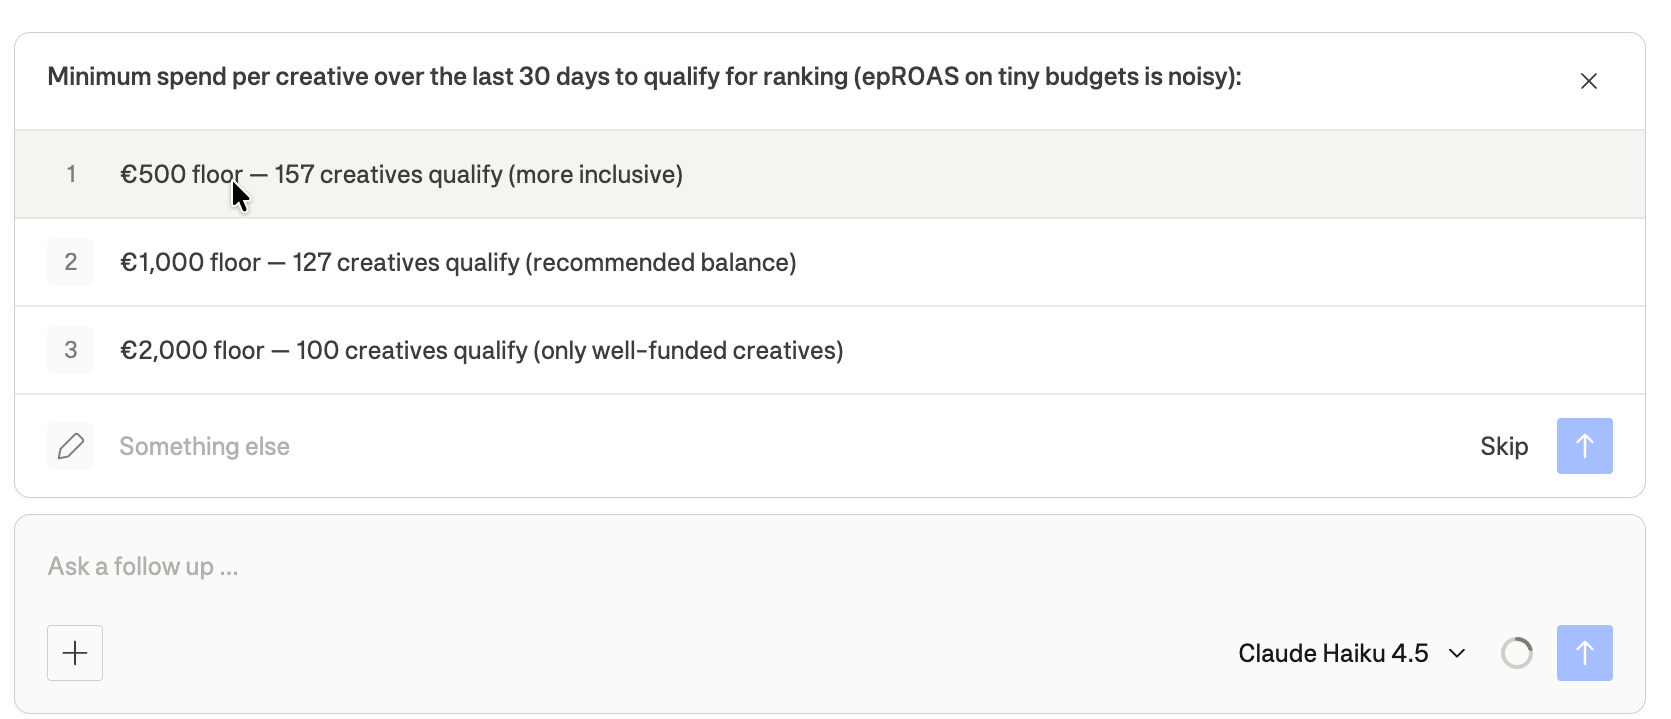
Task: Click the loading spinner indicator
Action: coord(1516,653)
